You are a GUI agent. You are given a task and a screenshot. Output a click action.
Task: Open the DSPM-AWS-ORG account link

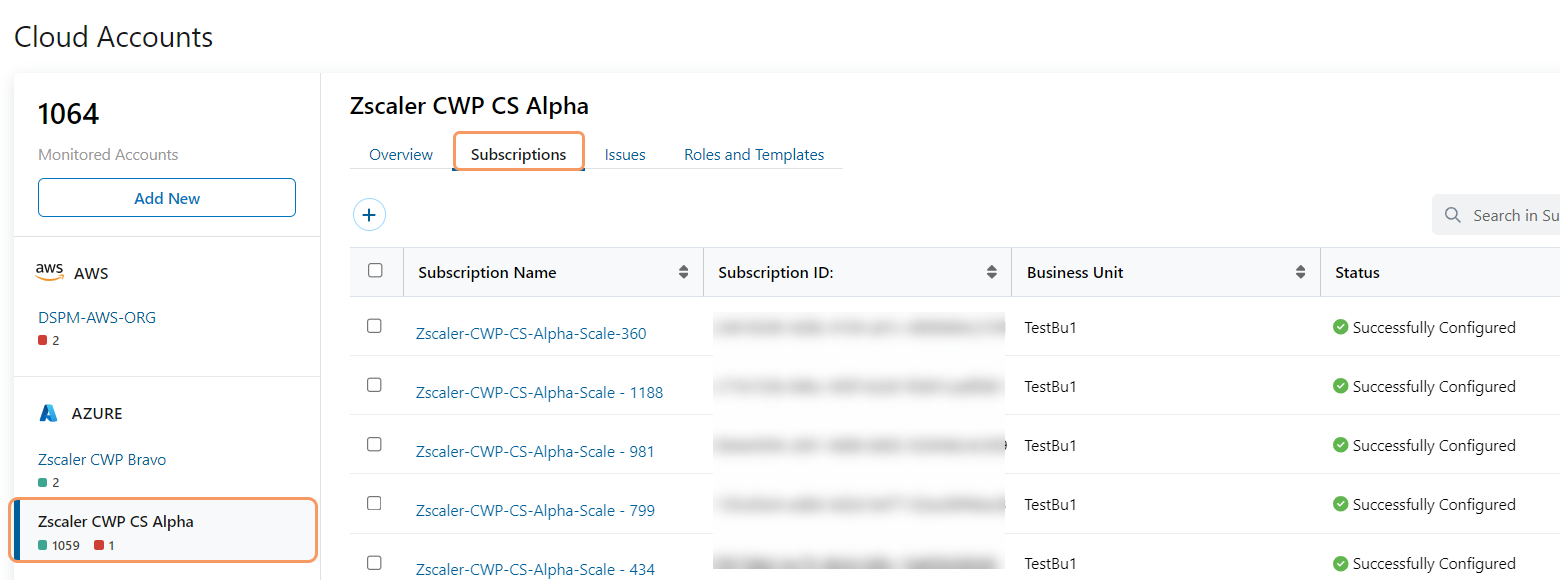(97, 317)
